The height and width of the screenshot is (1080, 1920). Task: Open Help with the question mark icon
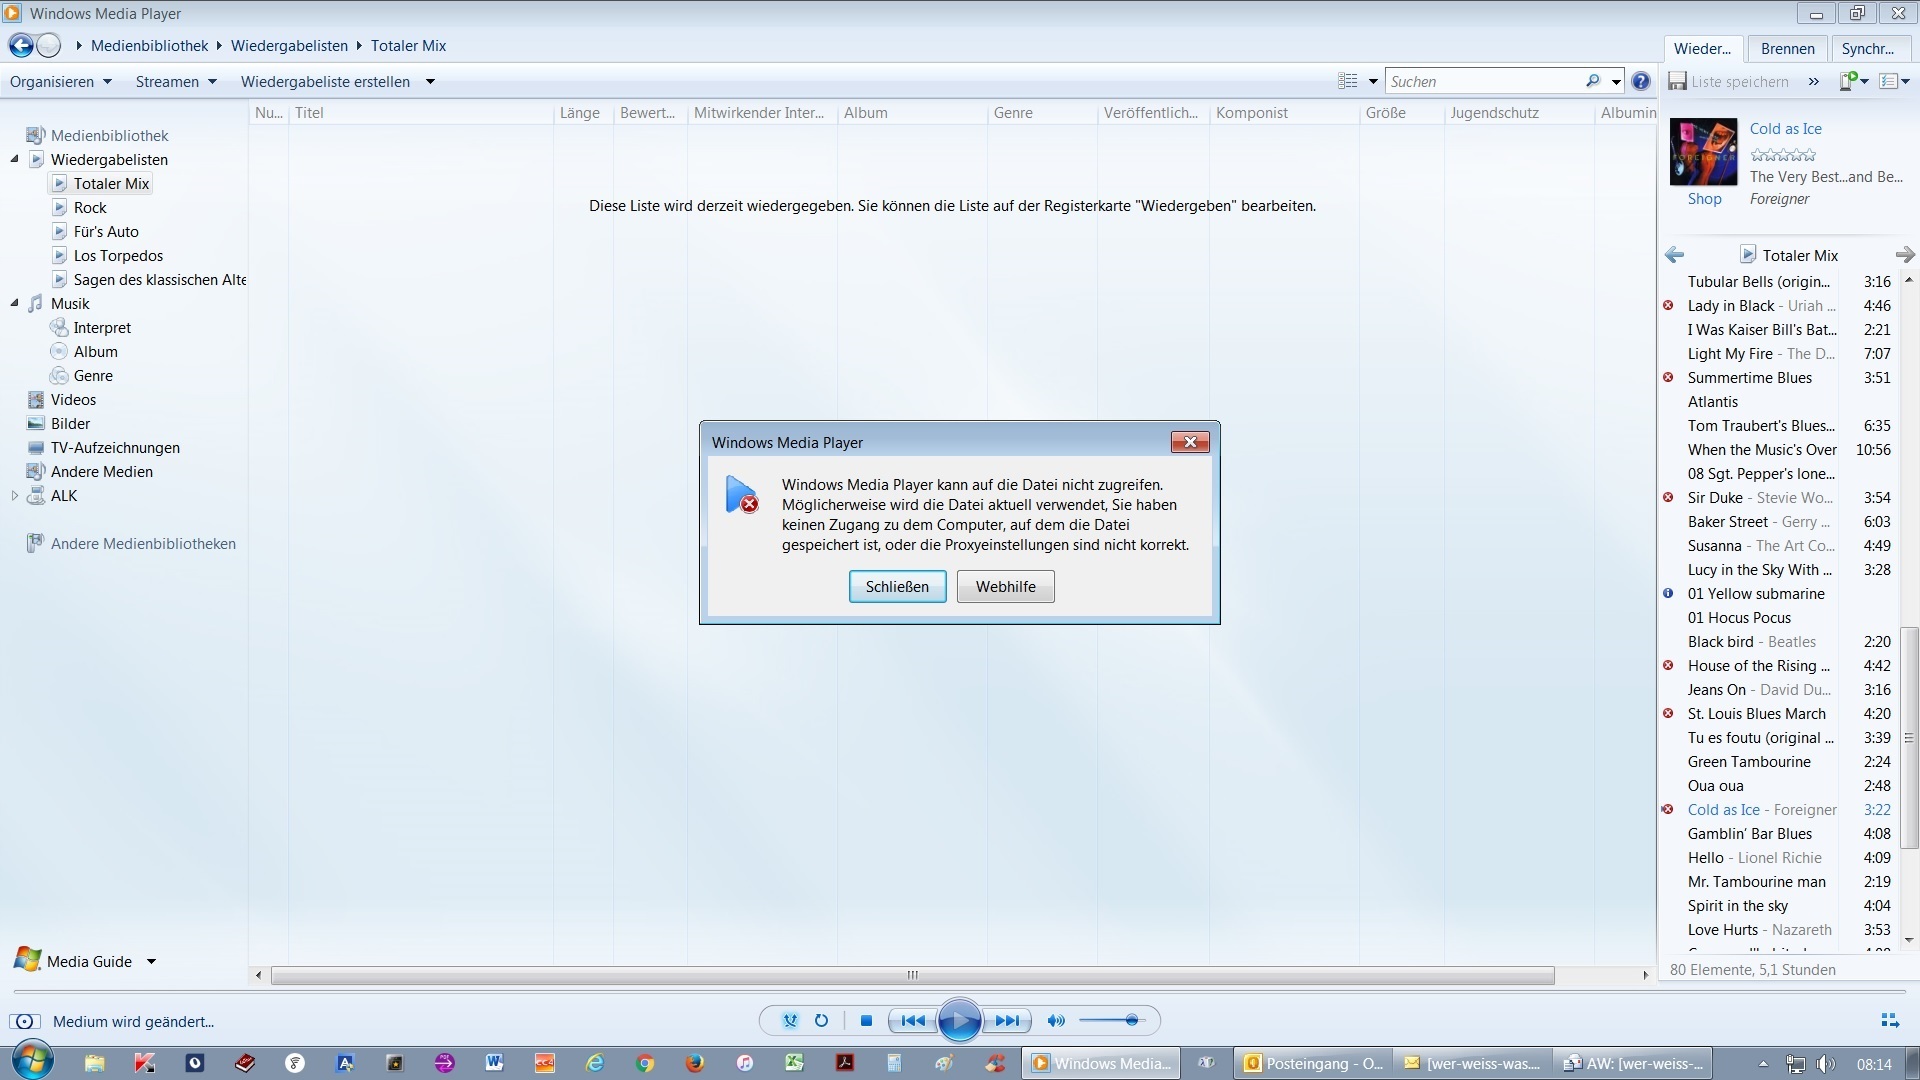point(1641,82)
